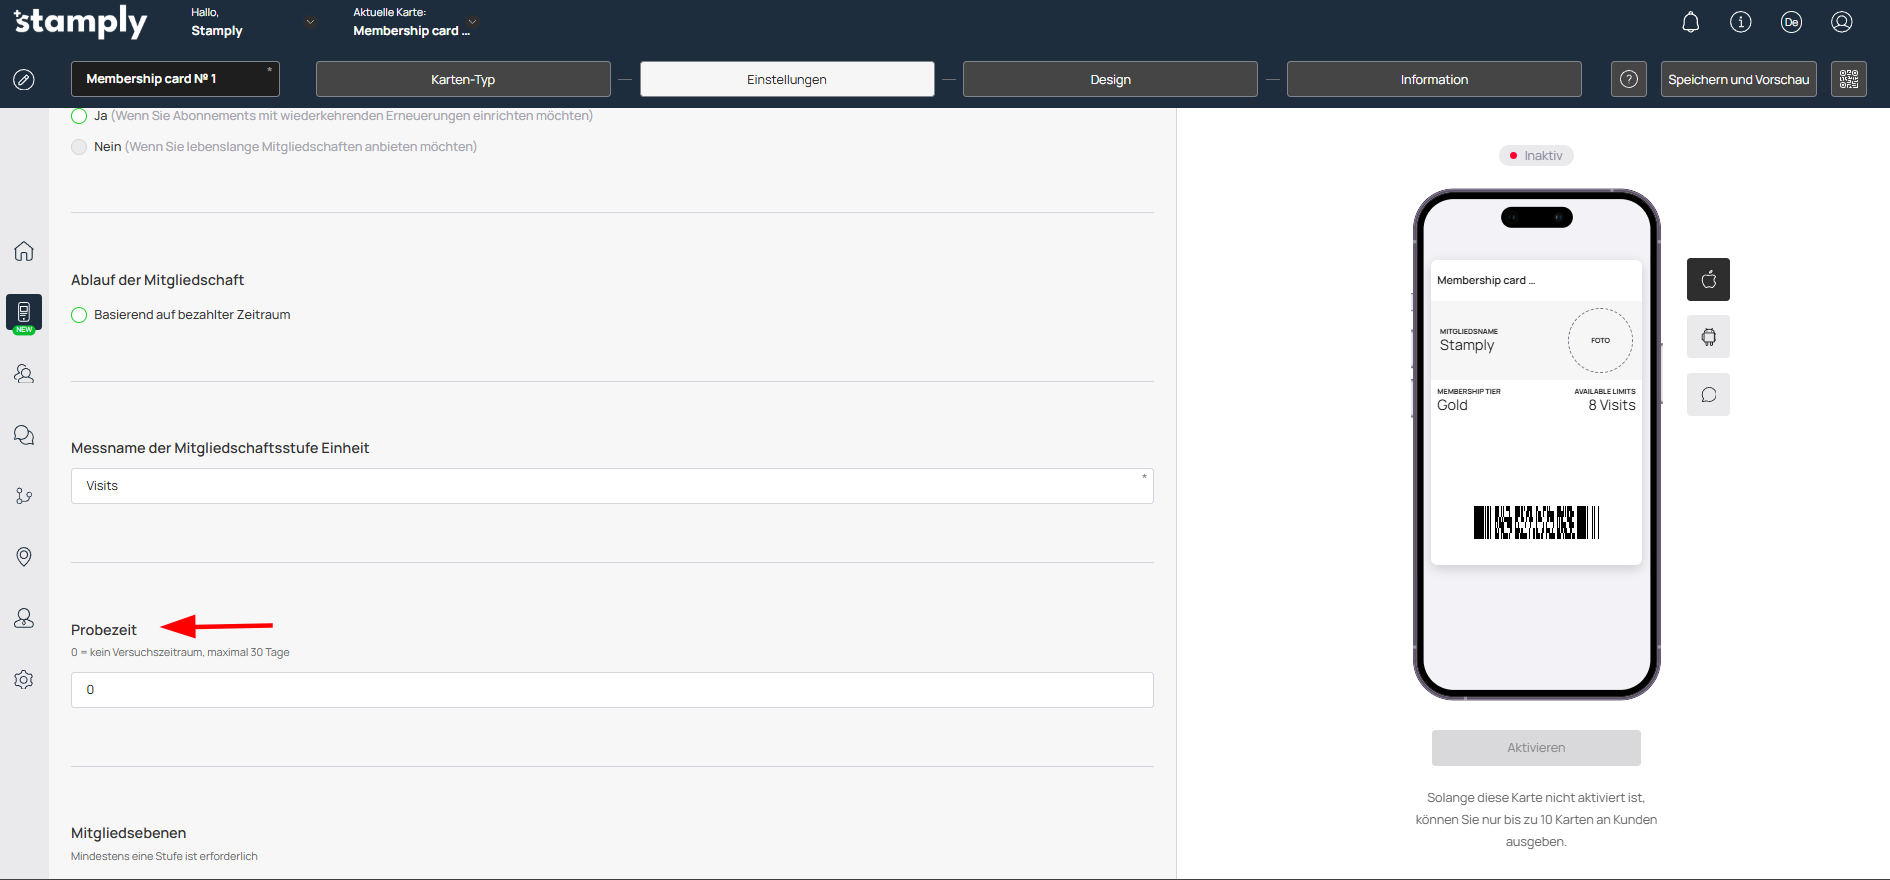1890x880 pixels.
Task: Click 'Speichern und Vorschau' button
Action: click(1738, 79)
